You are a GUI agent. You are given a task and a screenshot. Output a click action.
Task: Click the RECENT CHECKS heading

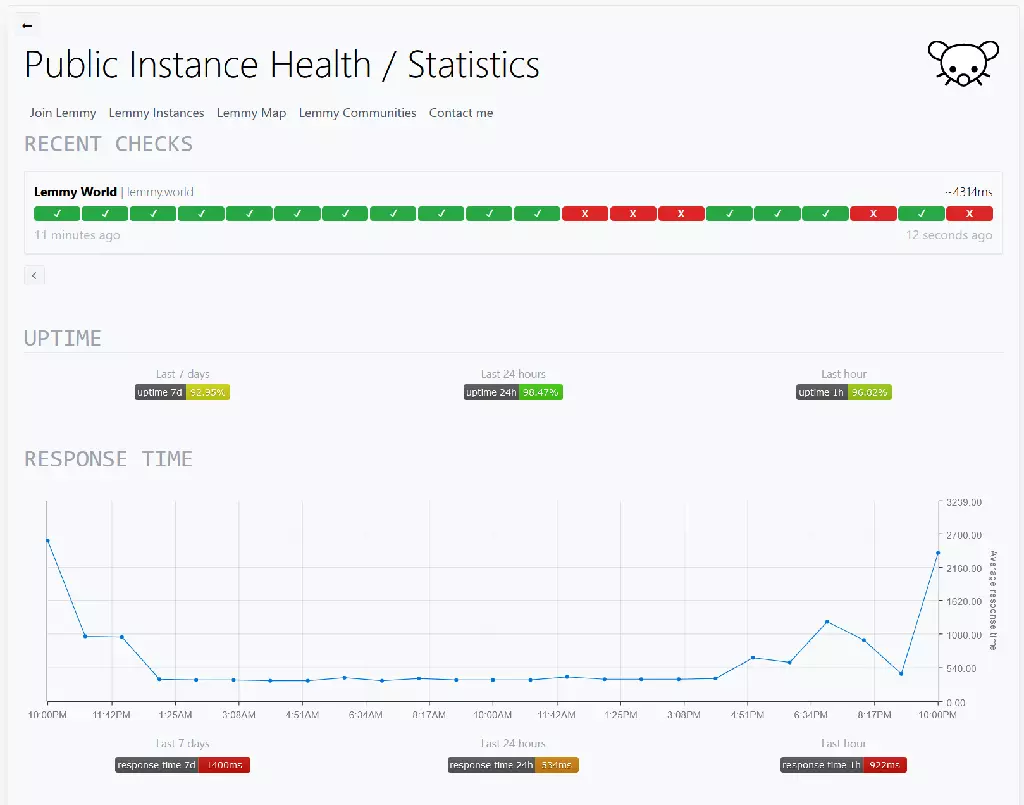click(x=108, y=144)
